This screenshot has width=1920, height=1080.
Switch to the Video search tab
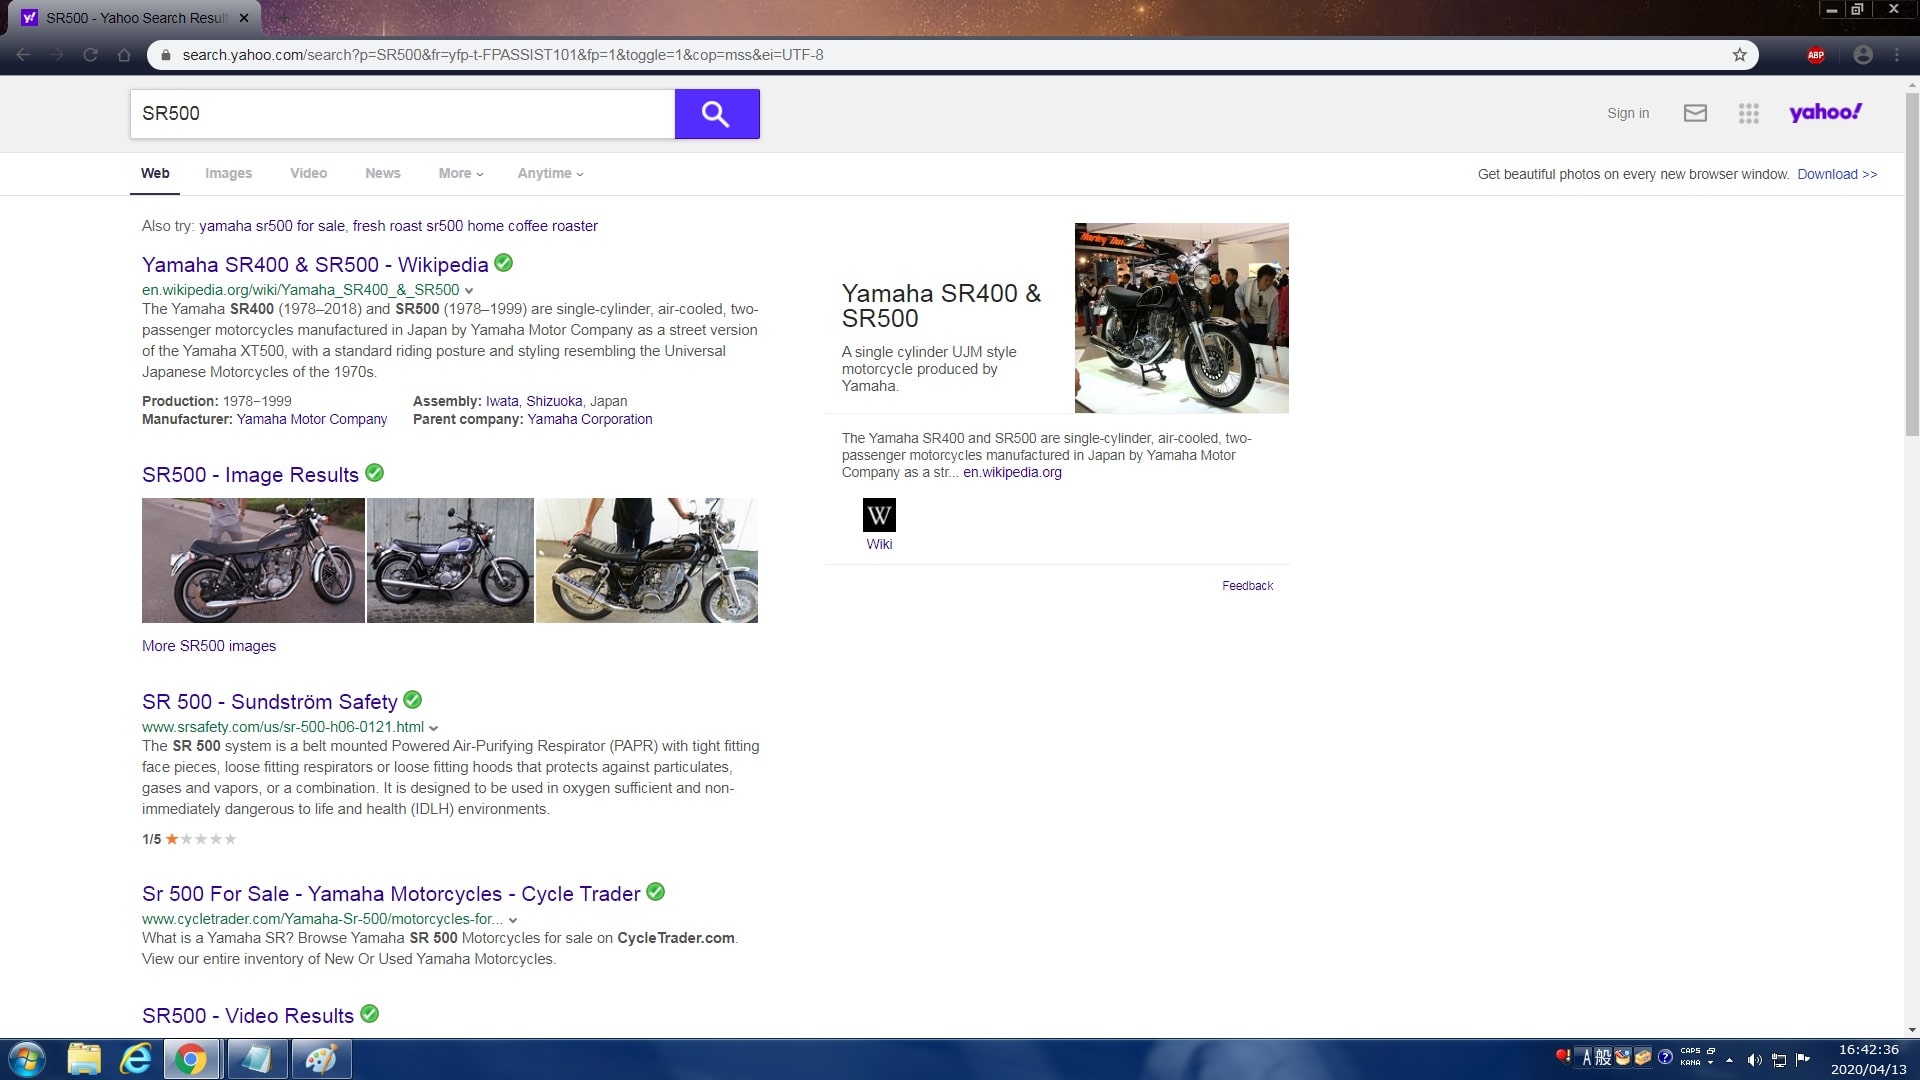pyautogui.click(x=308, y=173)
